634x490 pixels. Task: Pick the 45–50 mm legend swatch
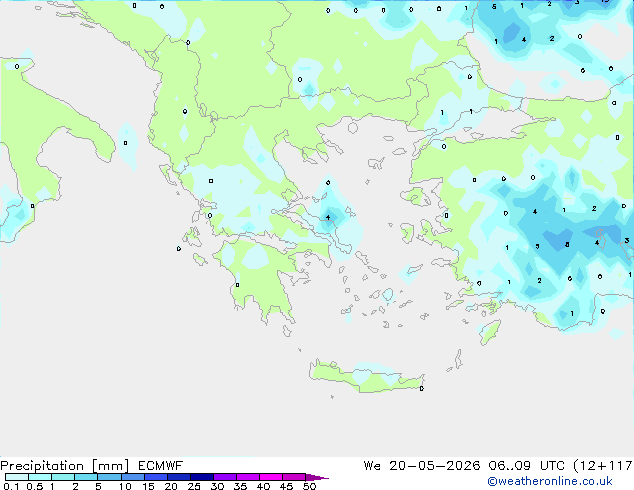point(294,477)
